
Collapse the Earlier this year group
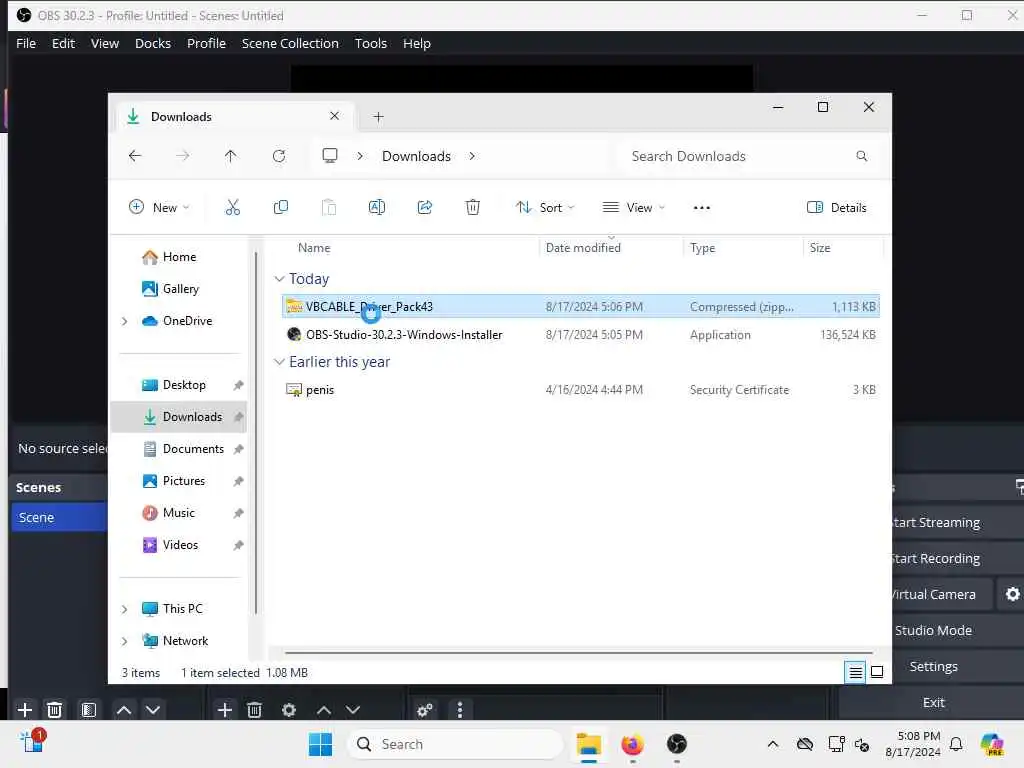[280, 362]
